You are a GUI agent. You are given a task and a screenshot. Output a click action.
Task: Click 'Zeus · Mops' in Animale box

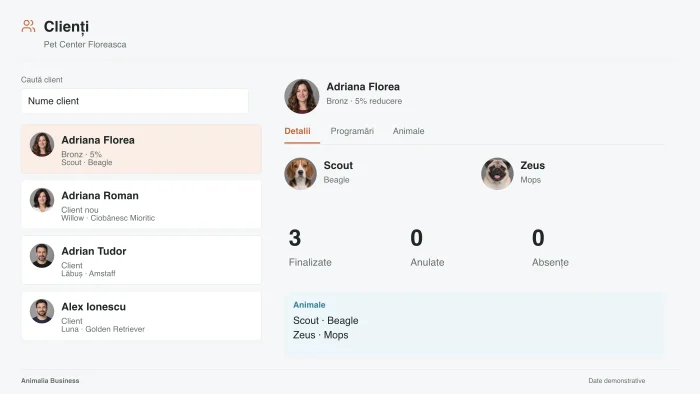pyautogui.click(x=321, y=335)
